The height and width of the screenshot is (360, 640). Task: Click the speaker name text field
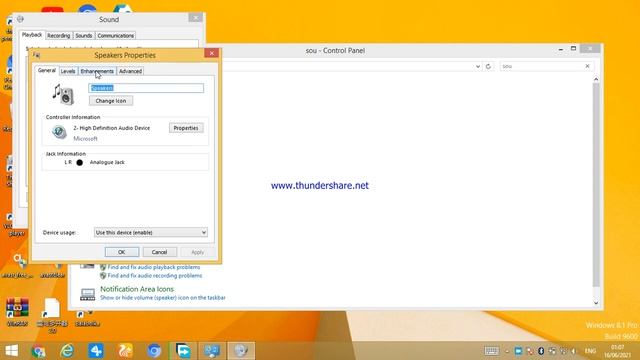[x=146, y=88]
